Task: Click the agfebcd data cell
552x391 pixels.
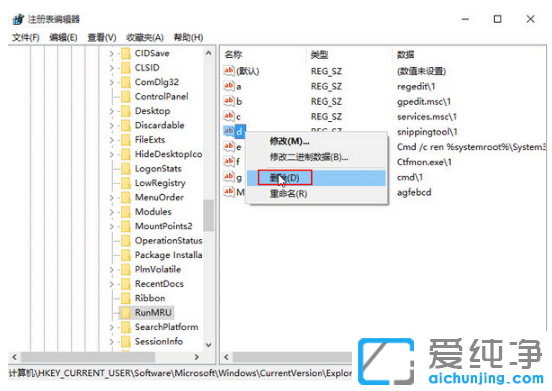Action: click(x=414, y=193)
